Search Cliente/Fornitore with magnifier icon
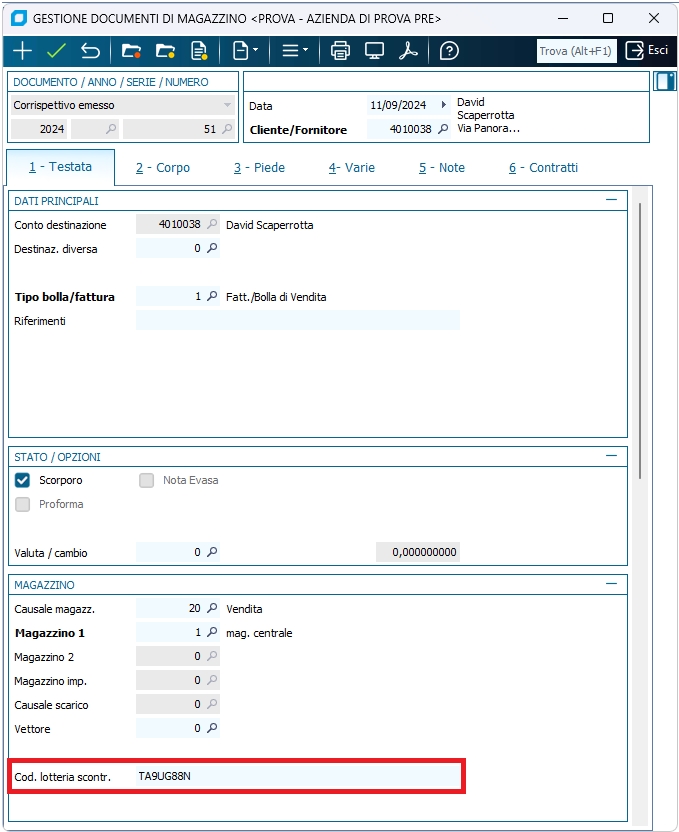The height and width of the screenshot is (832, 679). click(443, 129)
